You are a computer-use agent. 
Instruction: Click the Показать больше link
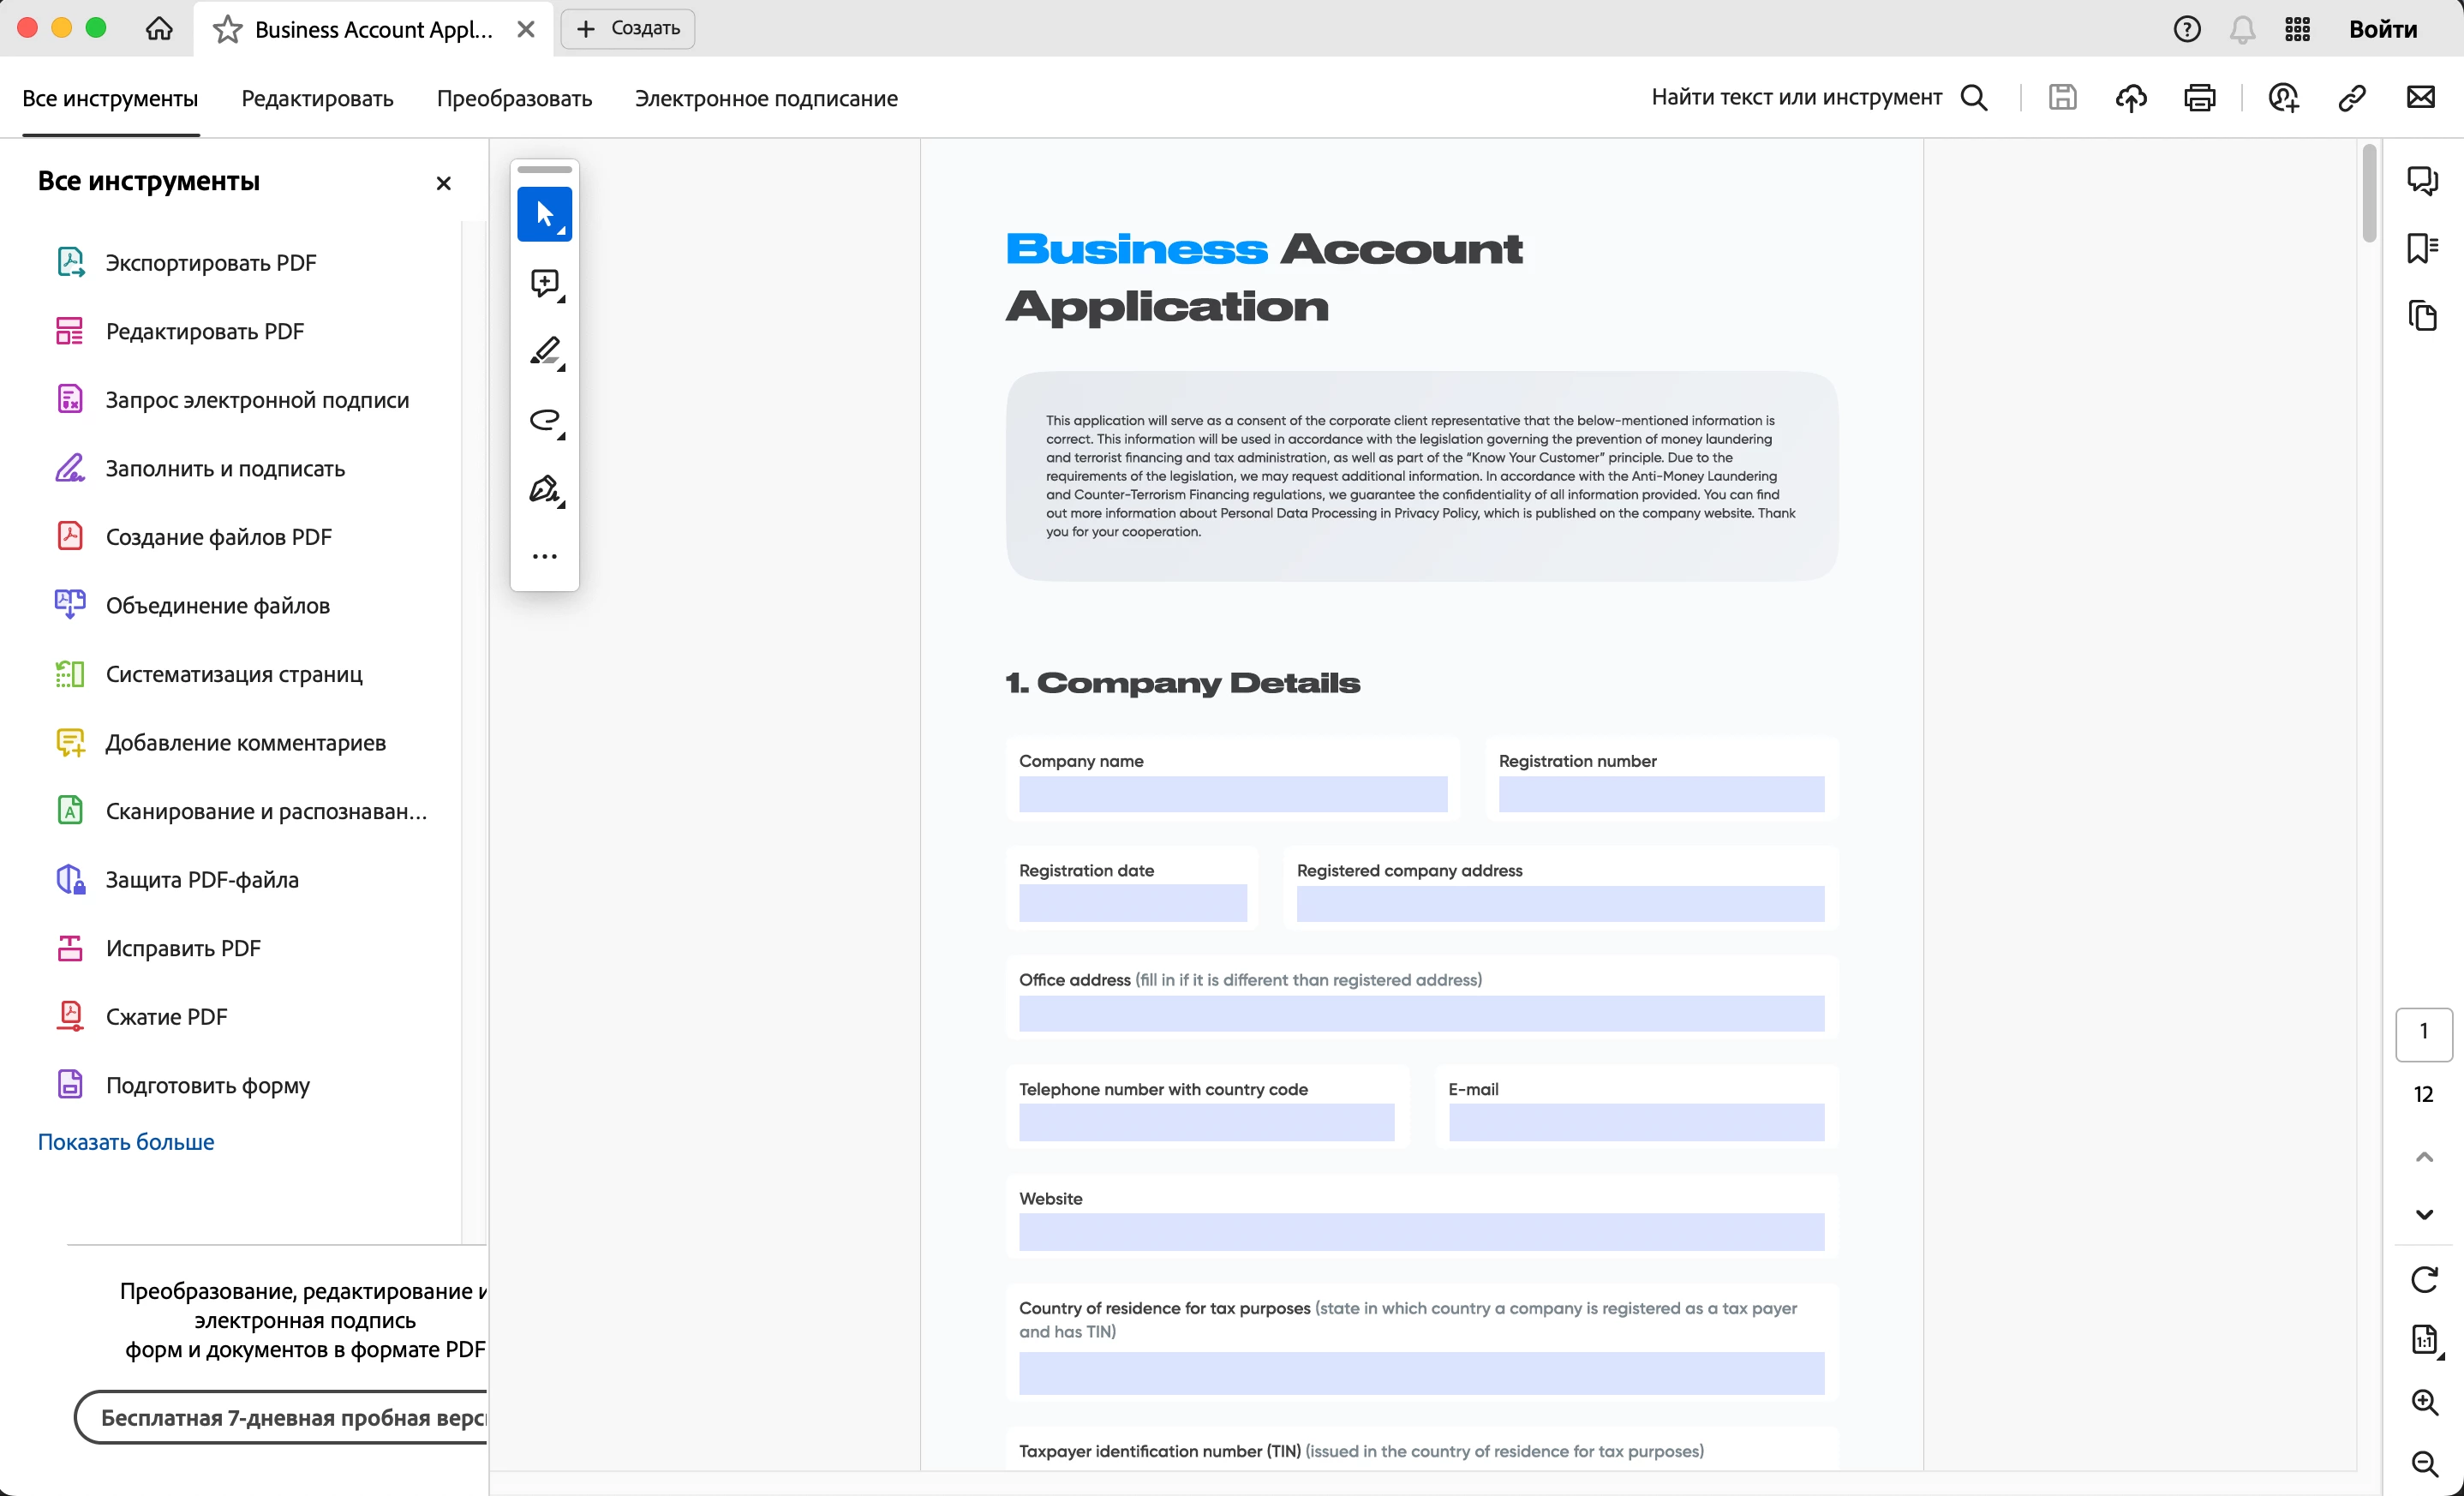[126, 1141]
